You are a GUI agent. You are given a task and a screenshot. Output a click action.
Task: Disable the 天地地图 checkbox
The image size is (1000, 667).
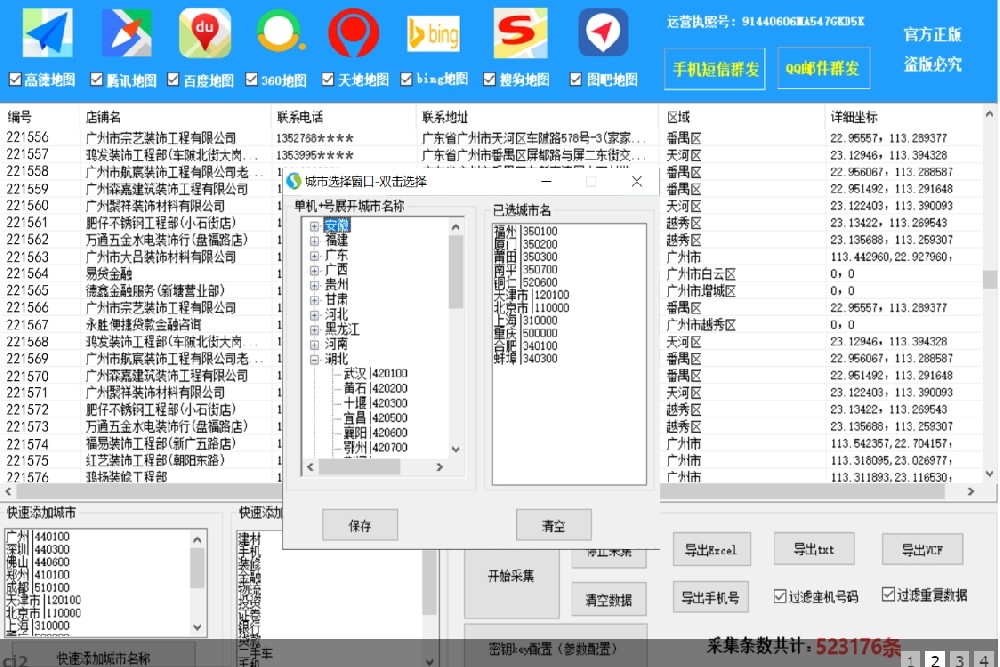tap(328, 79)
